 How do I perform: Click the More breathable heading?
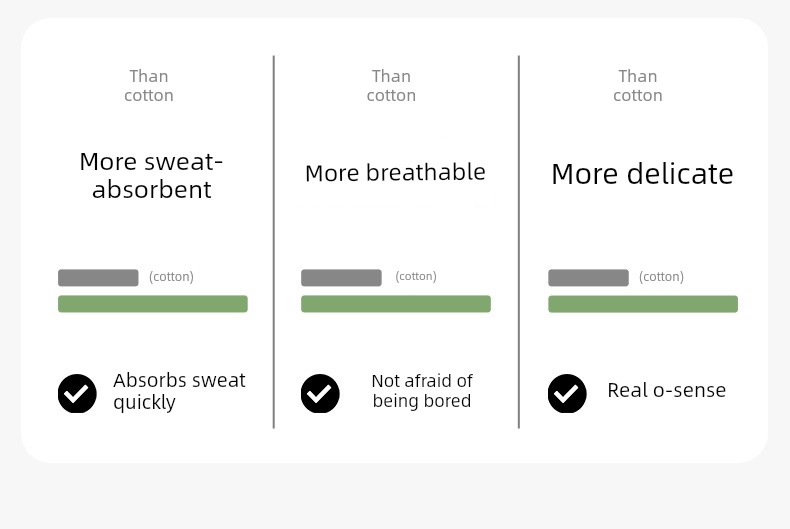(396, 173)
